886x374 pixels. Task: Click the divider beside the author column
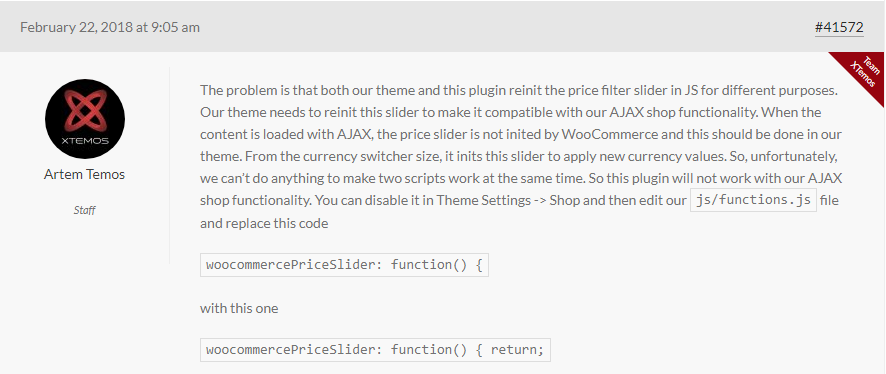(x=170, y=166)
